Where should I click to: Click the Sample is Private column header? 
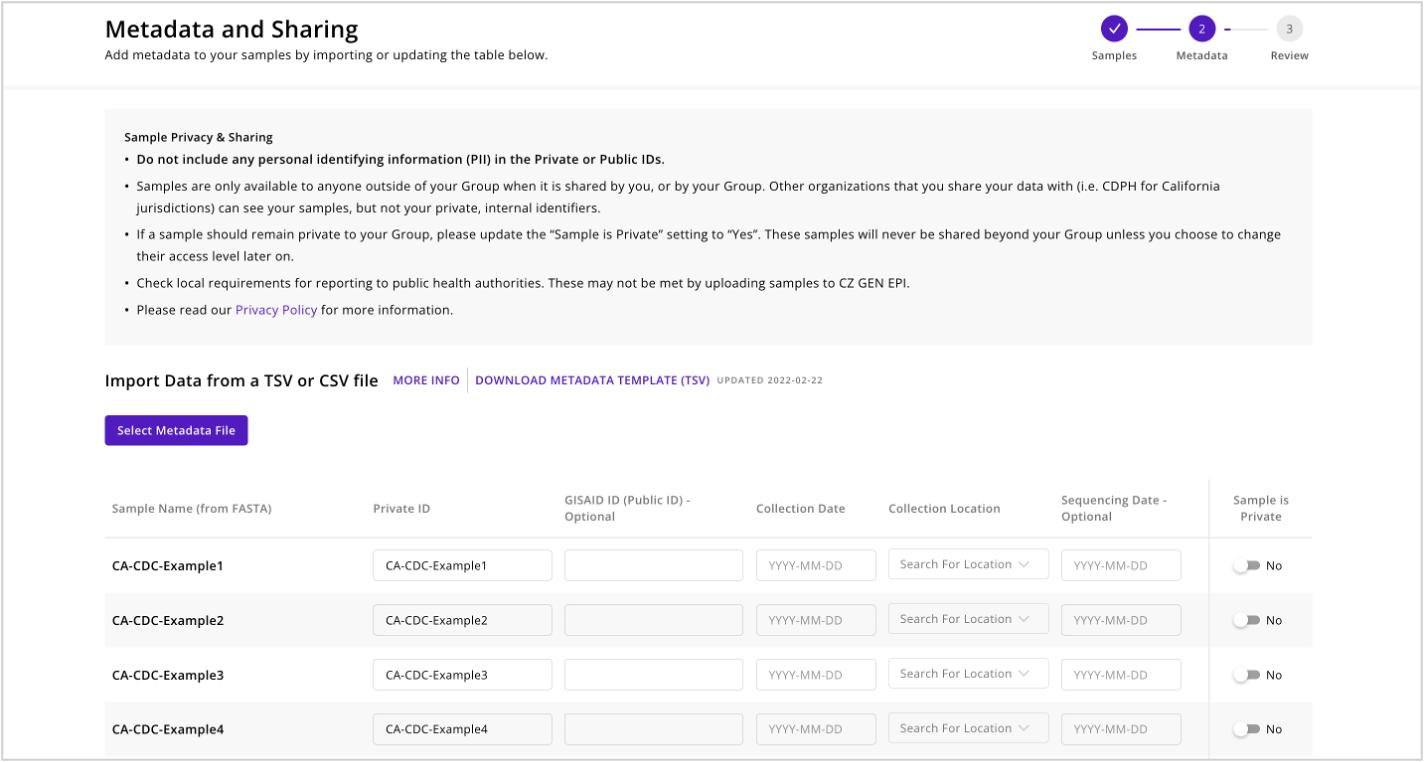coord(1261,508)
